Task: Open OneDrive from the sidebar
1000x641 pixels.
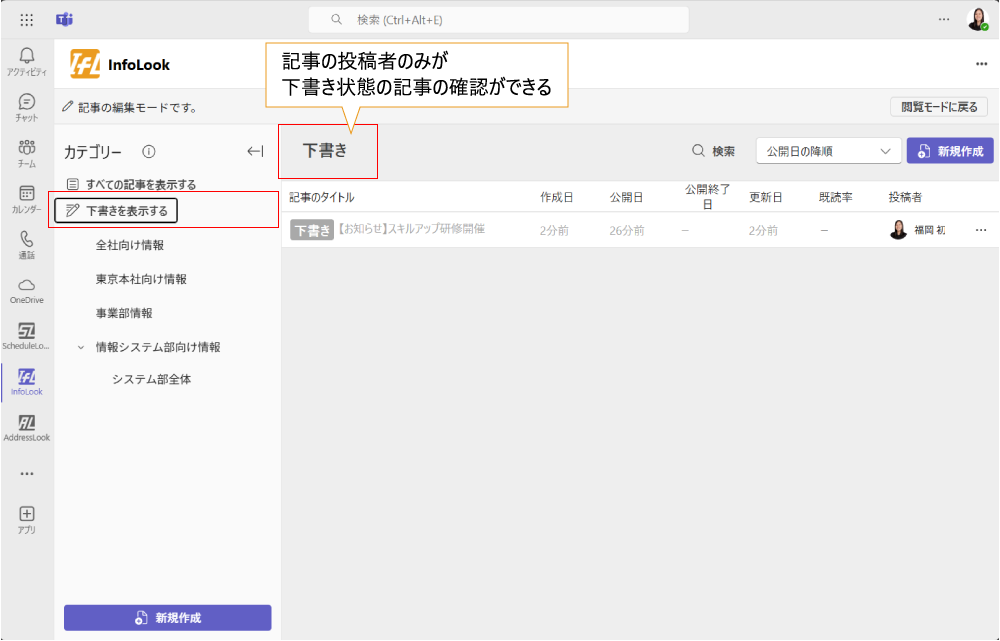Action: [27, 289]
